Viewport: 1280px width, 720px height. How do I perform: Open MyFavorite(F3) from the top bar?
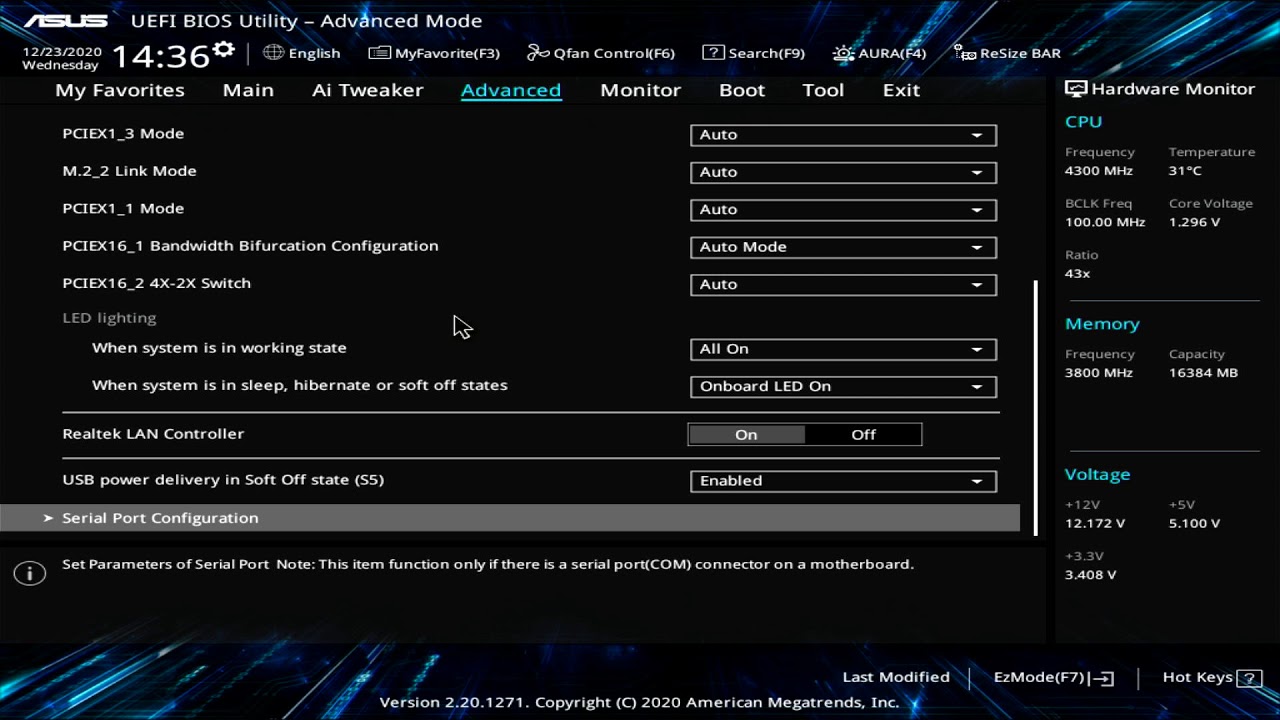pyautogui.click(x=434, y=53)
